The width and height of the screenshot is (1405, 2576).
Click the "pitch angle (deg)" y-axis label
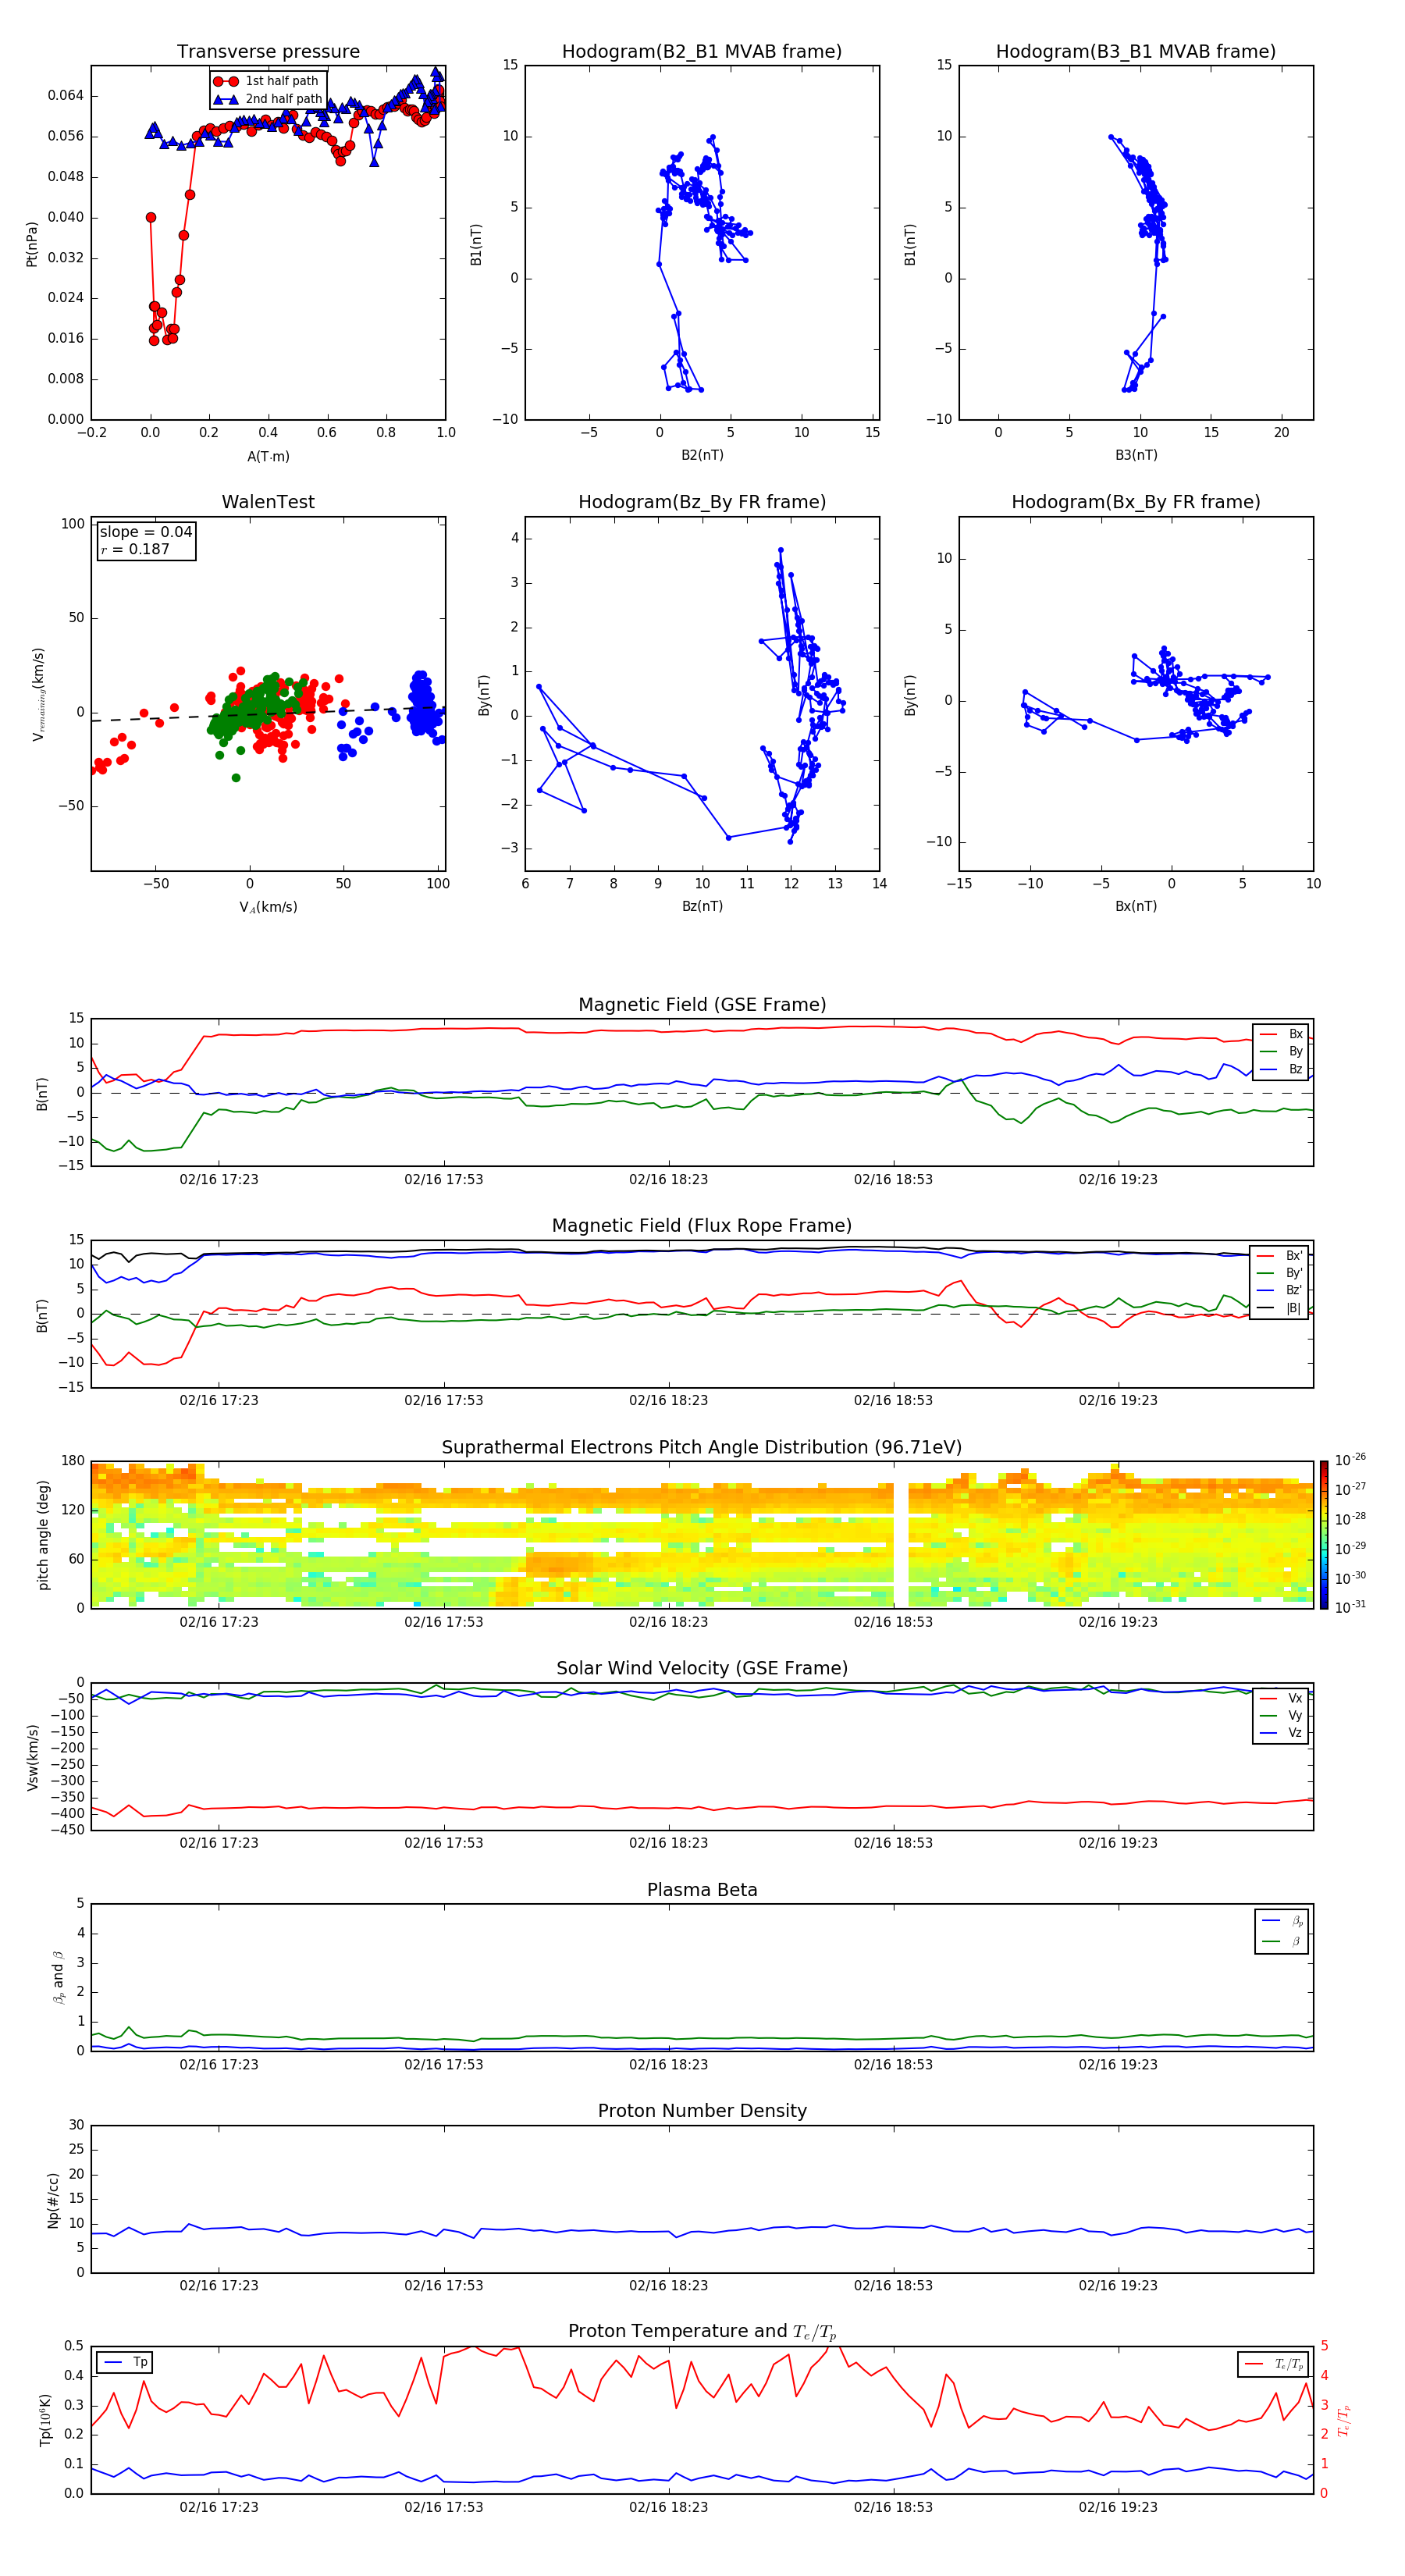(43, 1535)
